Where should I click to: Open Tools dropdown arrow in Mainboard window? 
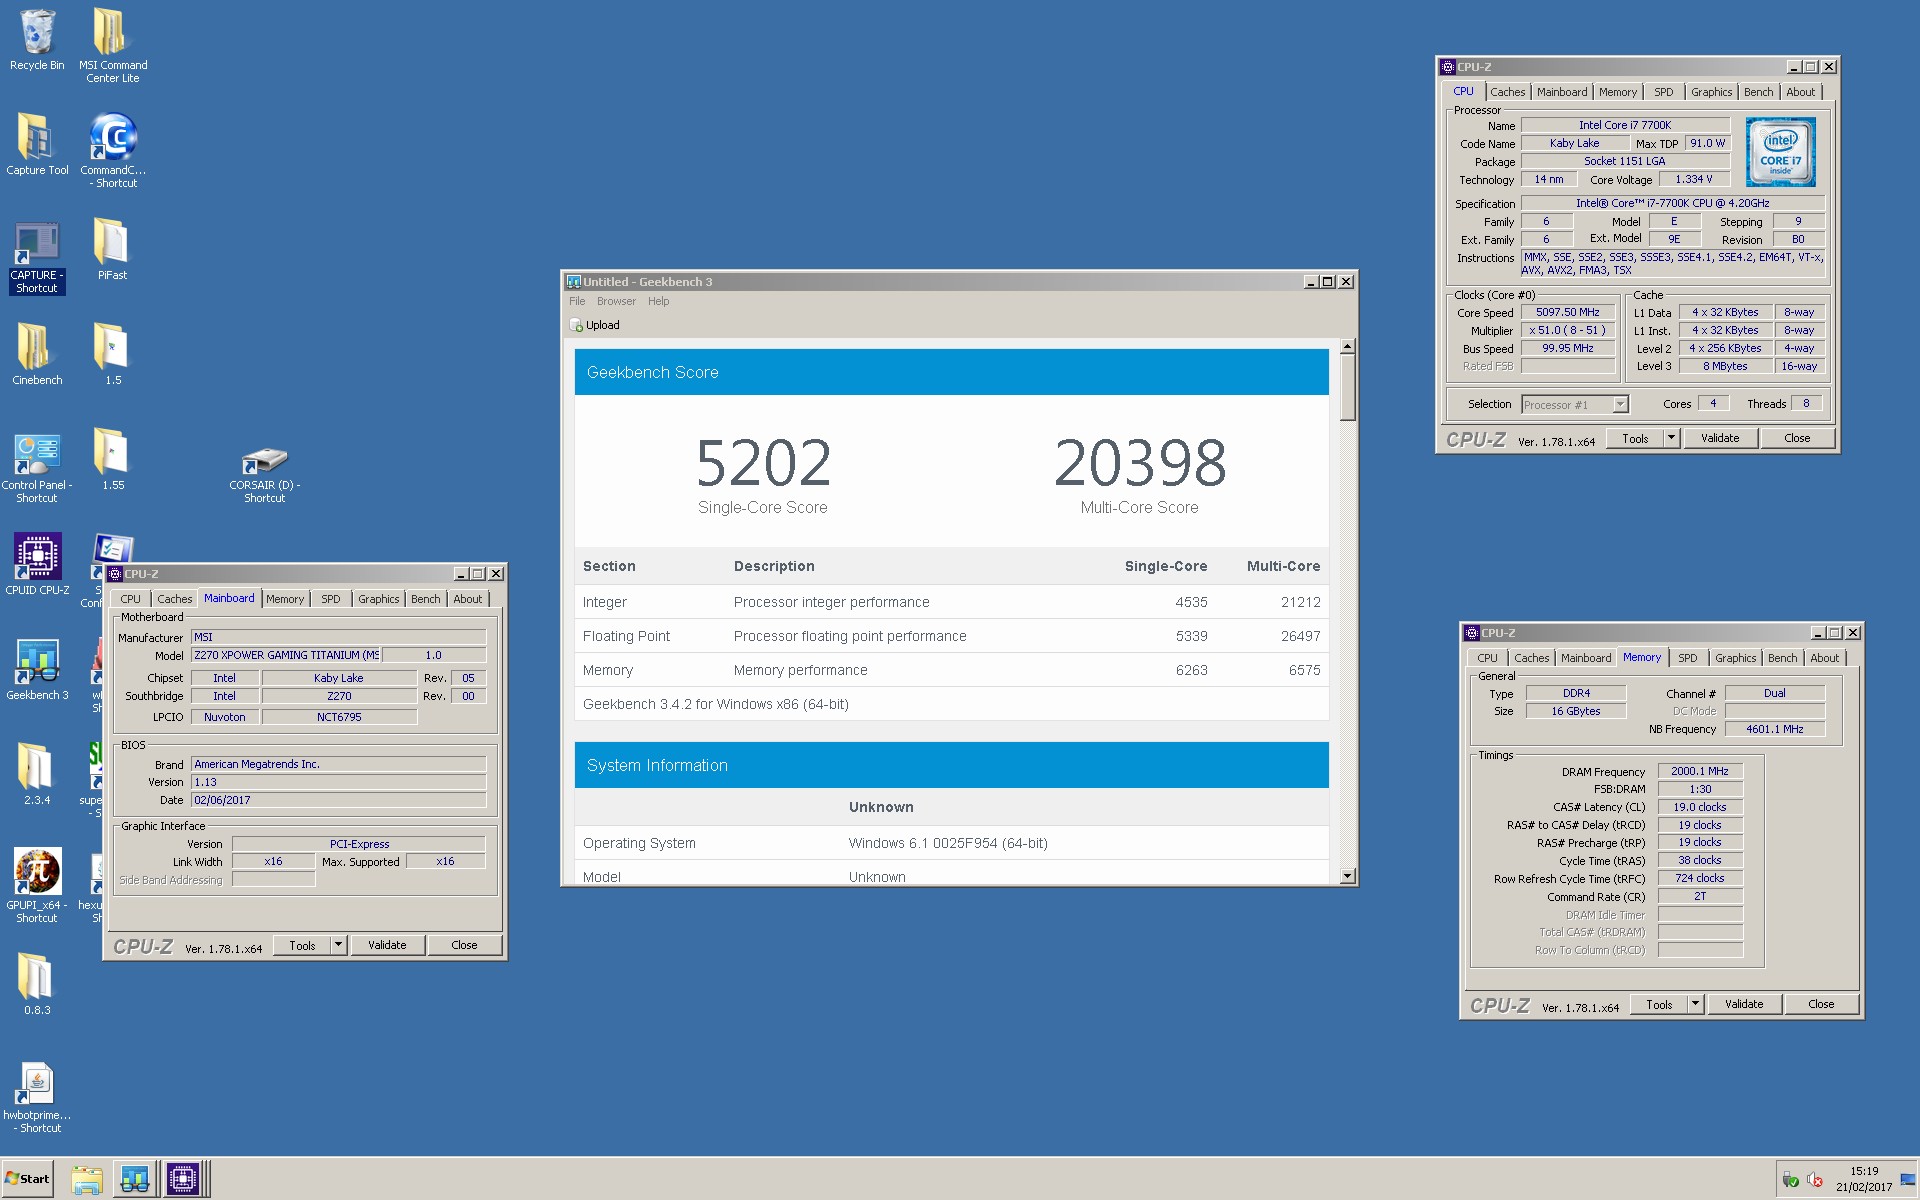338,945
